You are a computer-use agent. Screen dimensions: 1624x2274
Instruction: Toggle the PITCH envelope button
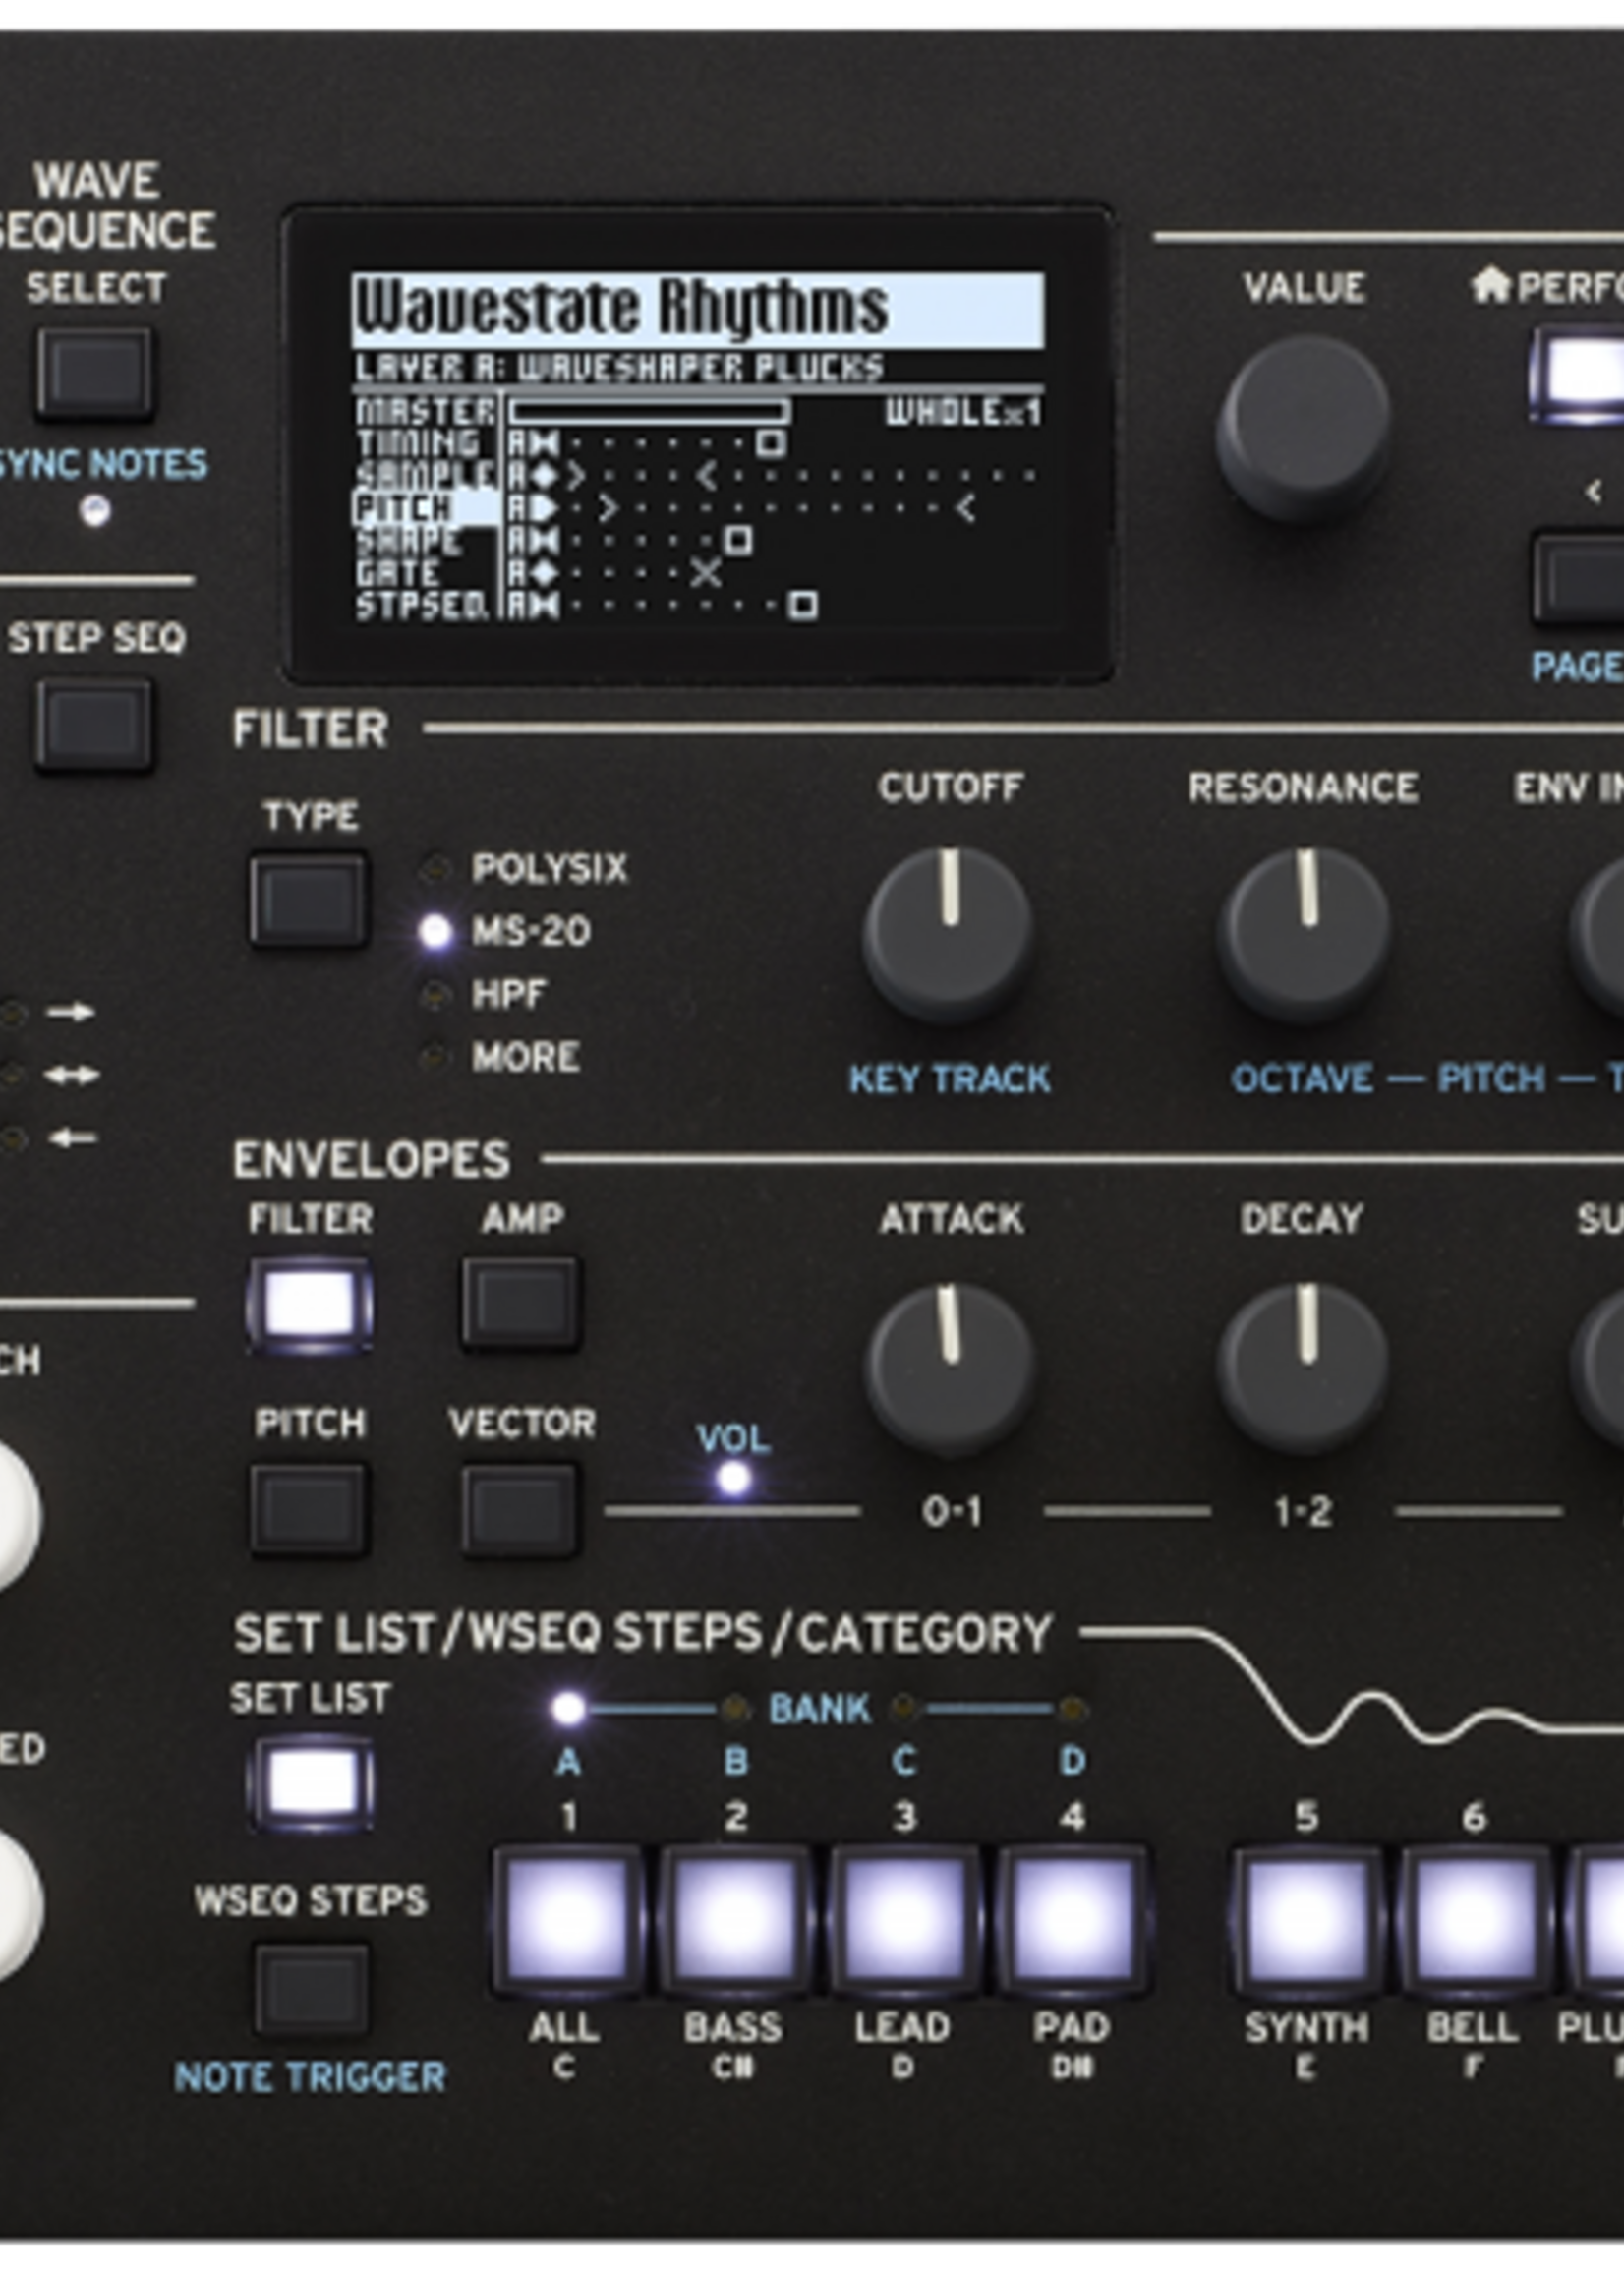pyautogui.click(x=309, y=1511)
